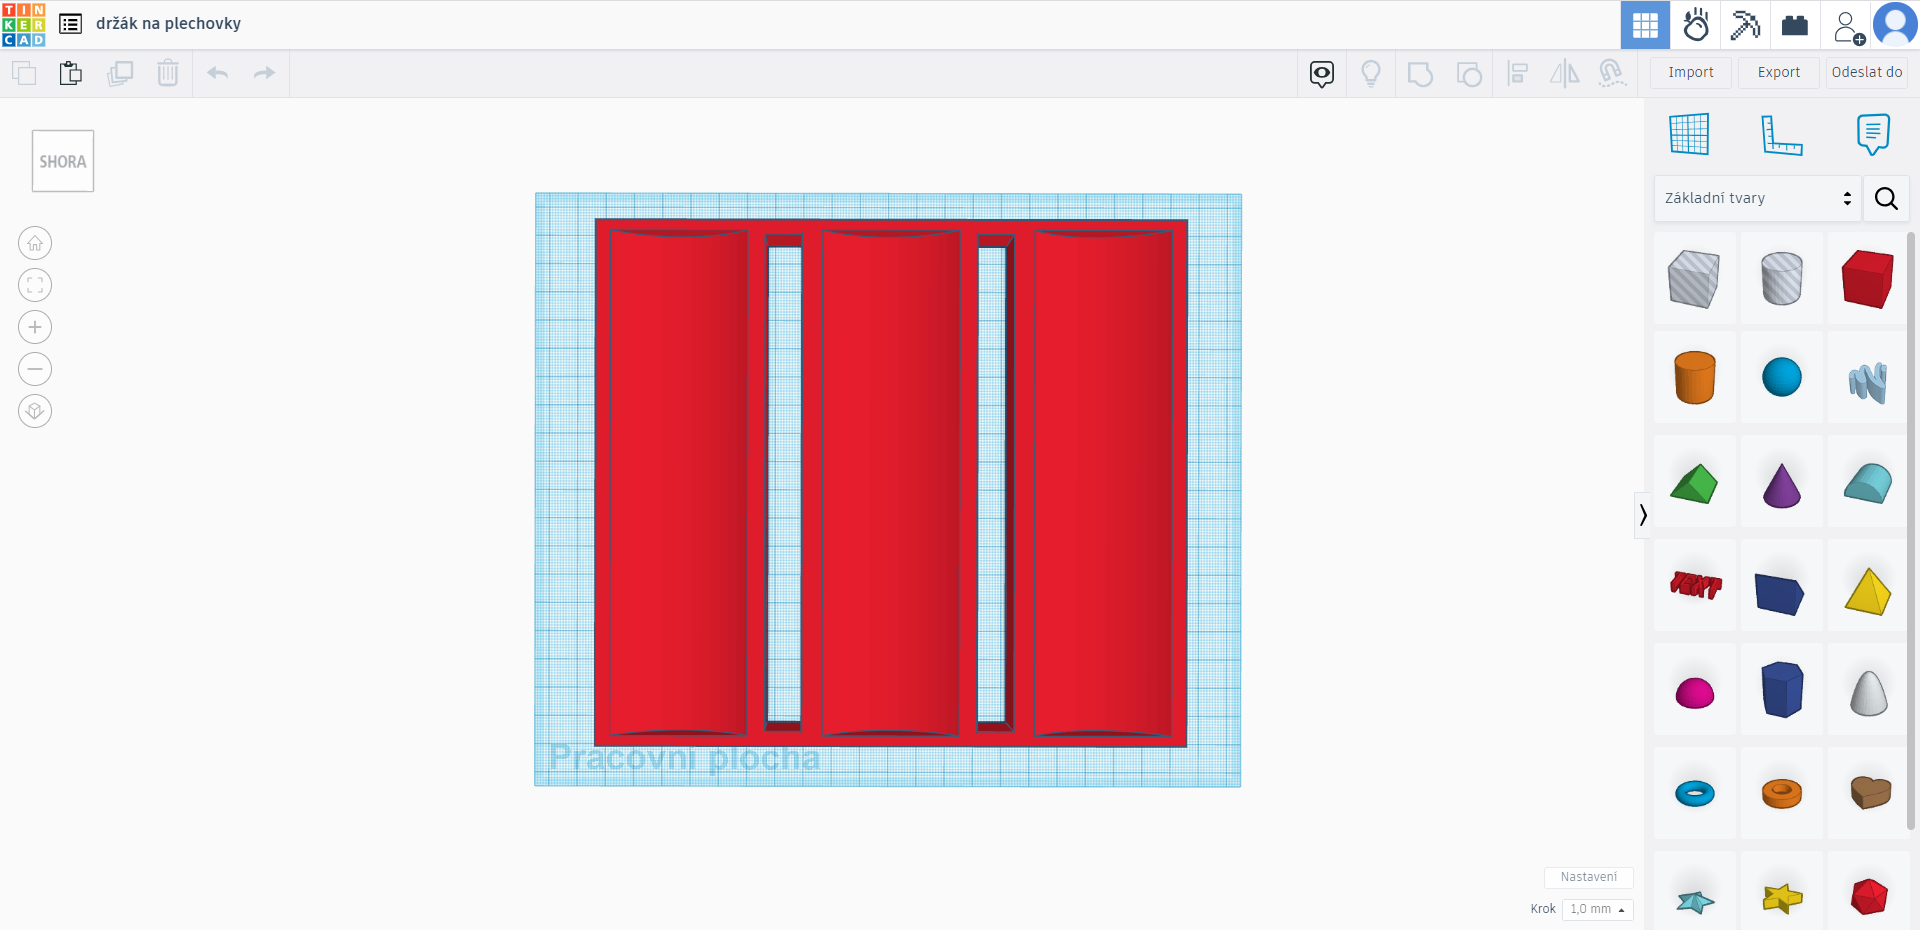Click the Import button

[1691, 72]
